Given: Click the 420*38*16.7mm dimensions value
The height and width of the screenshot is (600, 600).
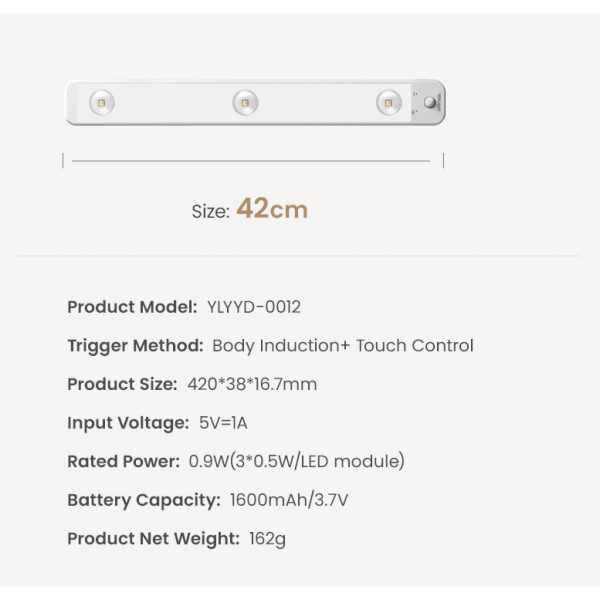Looking at the screenshot, I should click(252, 384).
